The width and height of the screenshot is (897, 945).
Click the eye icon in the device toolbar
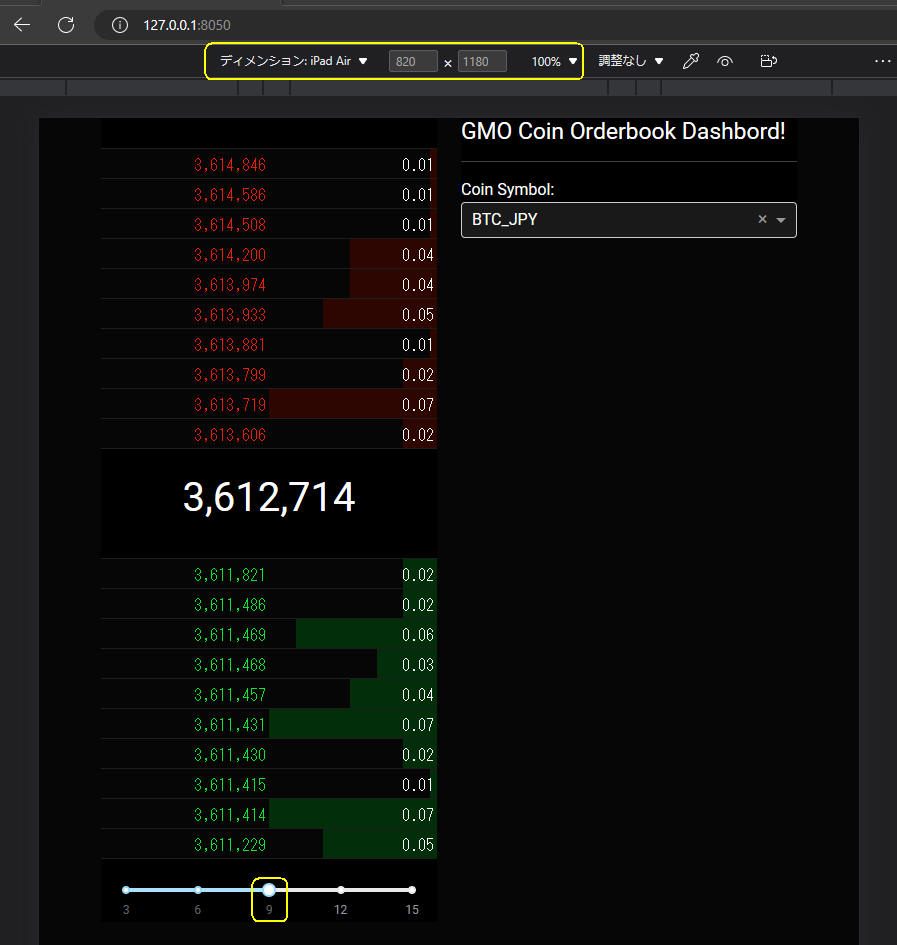pos(725,61)
